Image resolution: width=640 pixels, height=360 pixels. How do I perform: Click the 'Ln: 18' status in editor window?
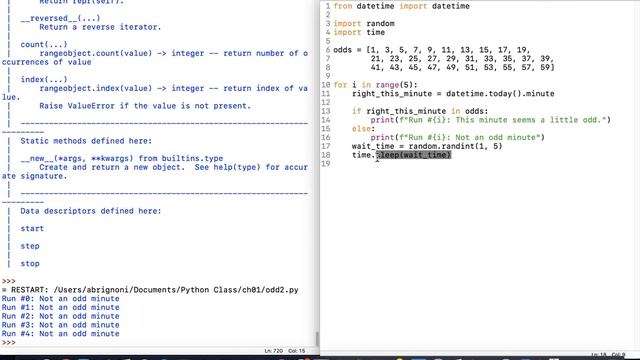pyautogui.click(x=599, y=354)
